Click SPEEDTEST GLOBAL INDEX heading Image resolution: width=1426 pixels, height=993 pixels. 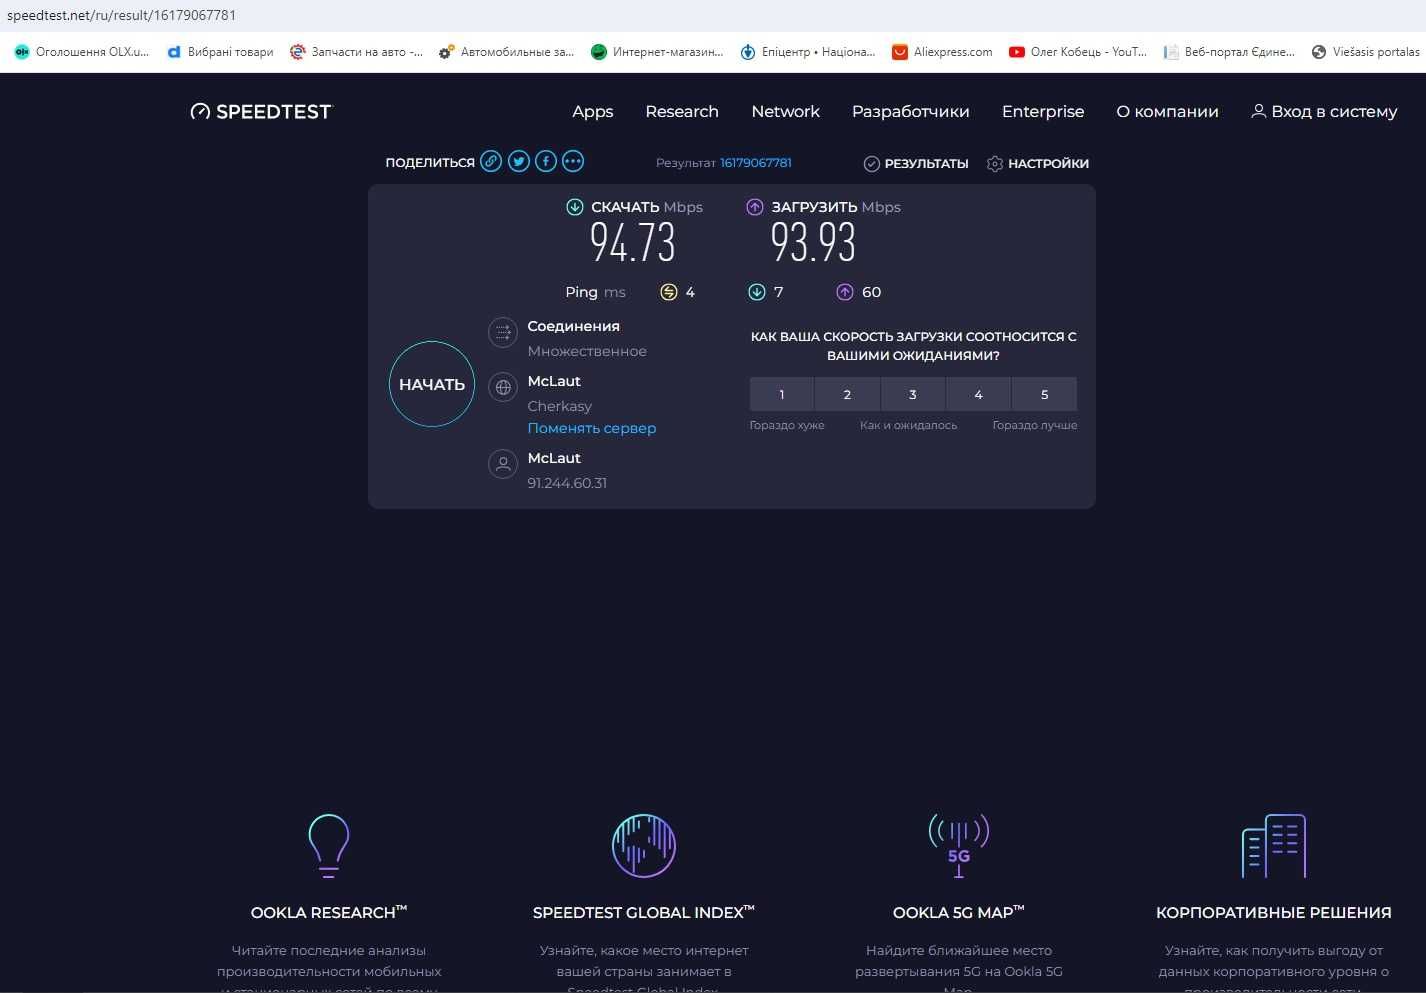pyautogui.click(x=644, y=912)
